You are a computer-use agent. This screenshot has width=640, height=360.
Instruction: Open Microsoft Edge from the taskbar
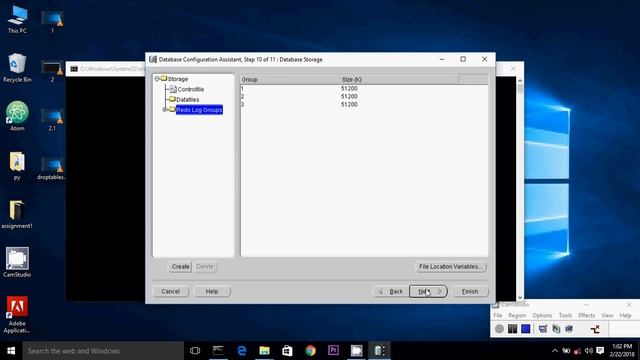click(x=242, y=351)
